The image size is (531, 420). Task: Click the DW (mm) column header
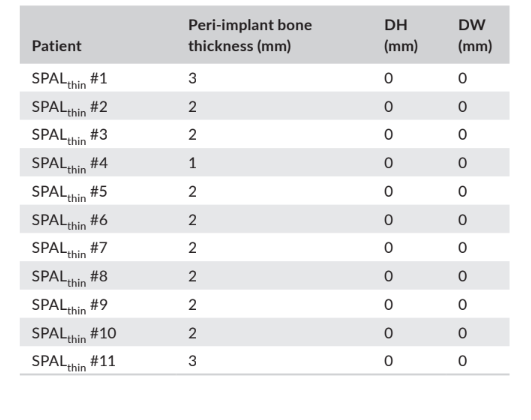(475, 35)
